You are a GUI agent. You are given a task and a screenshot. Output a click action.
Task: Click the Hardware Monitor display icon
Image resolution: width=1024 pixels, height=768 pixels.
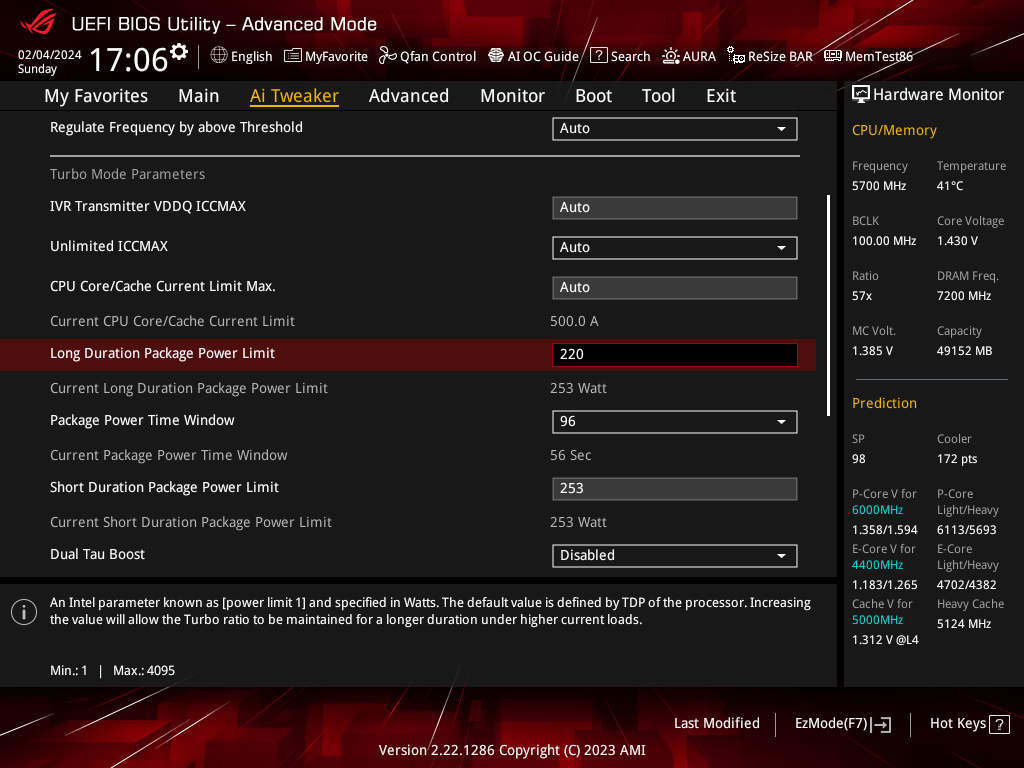(861, 95)
